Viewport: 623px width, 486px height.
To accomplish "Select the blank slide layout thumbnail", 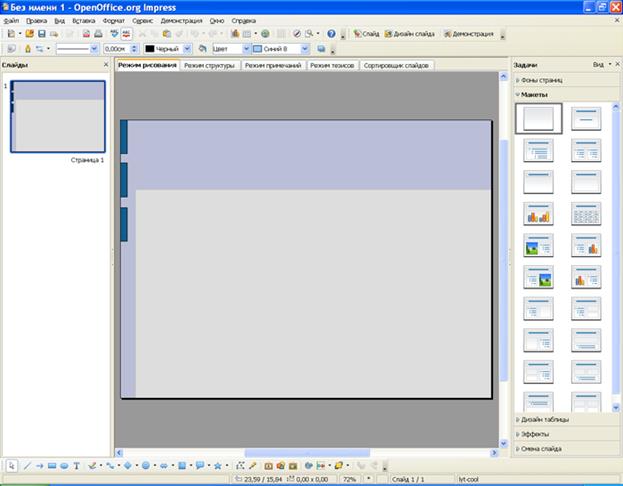I will click(x=538, y=118).
